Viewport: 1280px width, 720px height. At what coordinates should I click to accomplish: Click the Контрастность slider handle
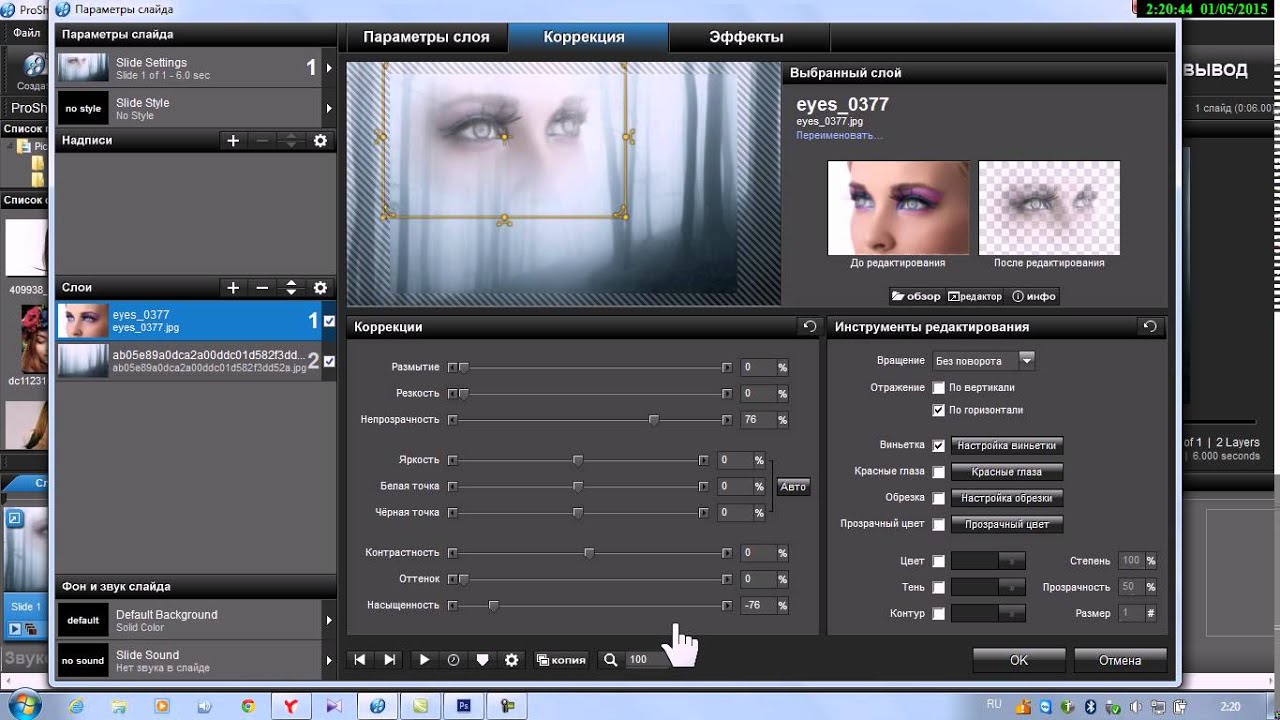(589, 553)
